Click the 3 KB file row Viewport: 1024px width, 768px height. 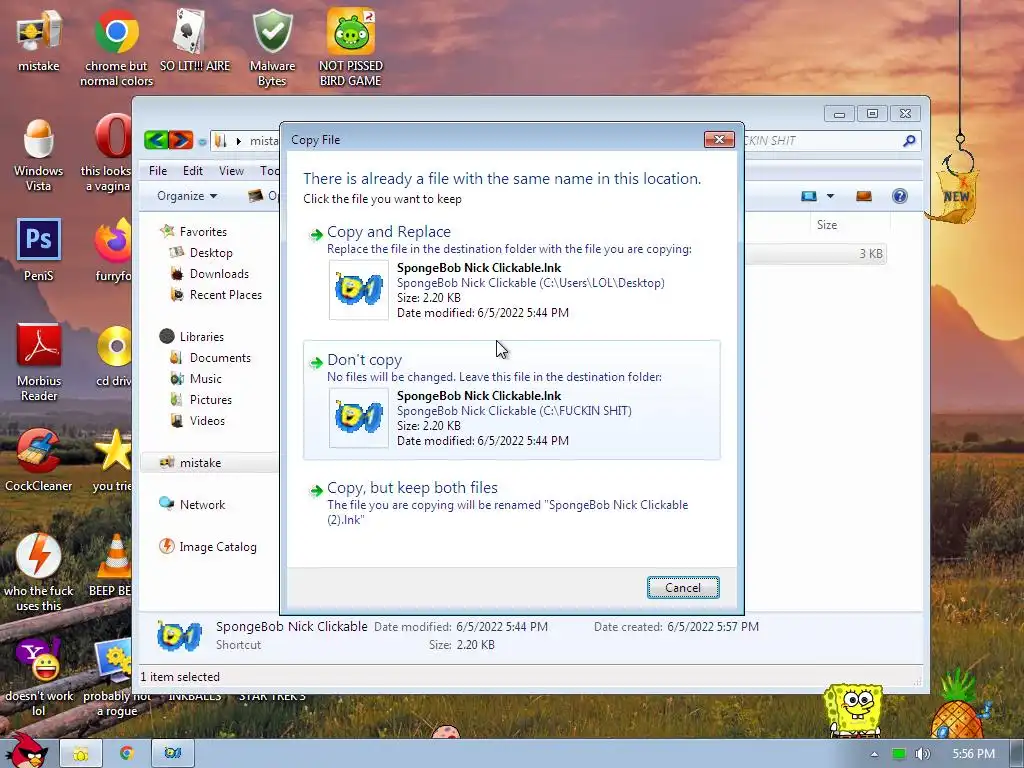pos(815,253)
